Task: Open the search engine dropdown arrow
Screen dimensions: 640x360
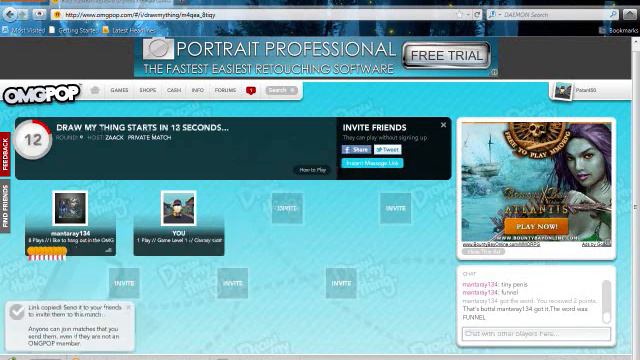Action: 500,15
